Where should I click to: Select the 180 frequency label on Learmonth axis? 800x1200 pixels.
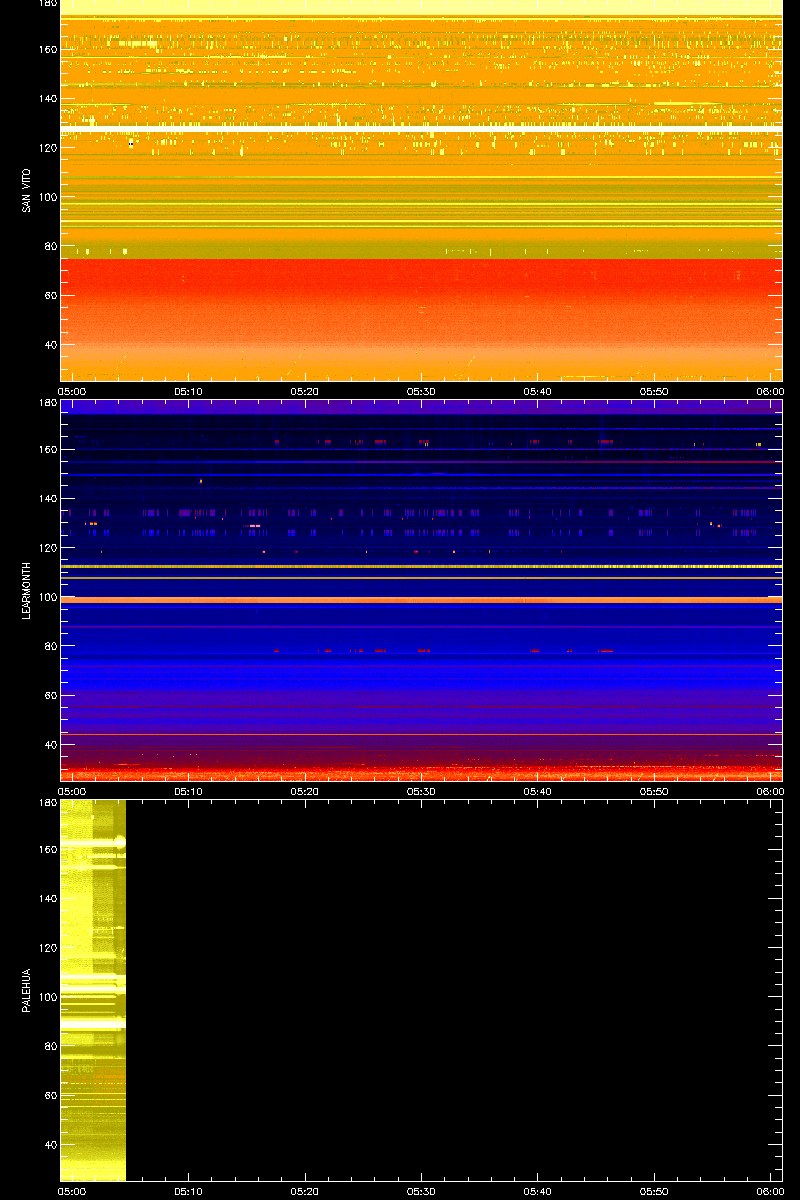pos(46,403)
